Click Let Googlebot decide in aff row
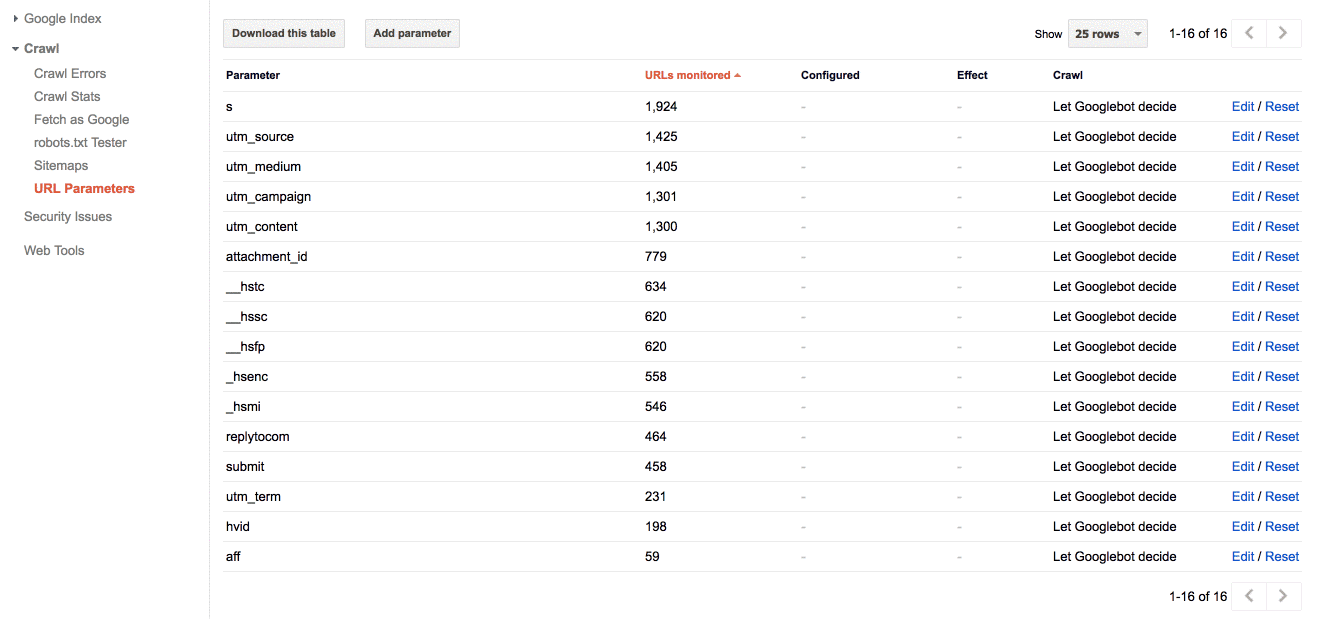The height and width of the screenshot is (619, 1340). coord(1115,556)
